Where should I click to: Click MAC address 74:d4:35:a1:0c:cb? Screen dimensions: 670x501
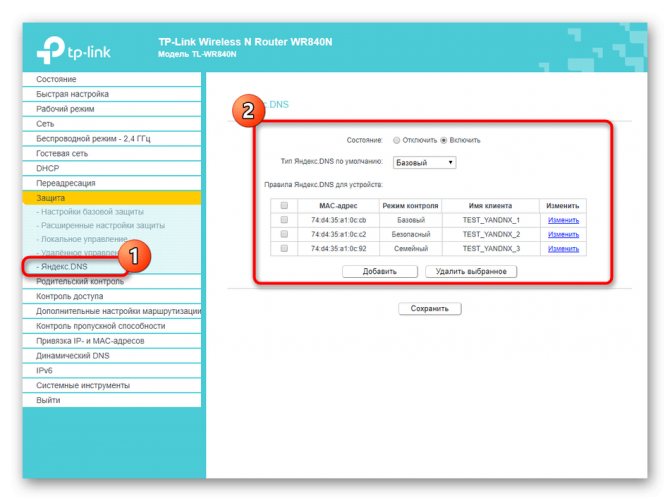338,220
